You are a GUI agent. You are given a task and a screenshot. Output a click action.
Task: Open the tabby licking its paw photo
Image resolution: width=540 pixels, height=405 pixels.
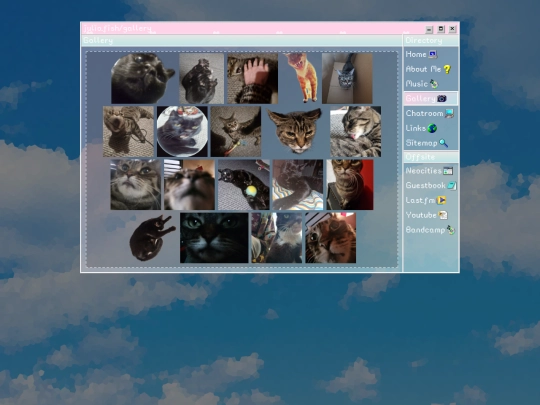pos(355,132)
